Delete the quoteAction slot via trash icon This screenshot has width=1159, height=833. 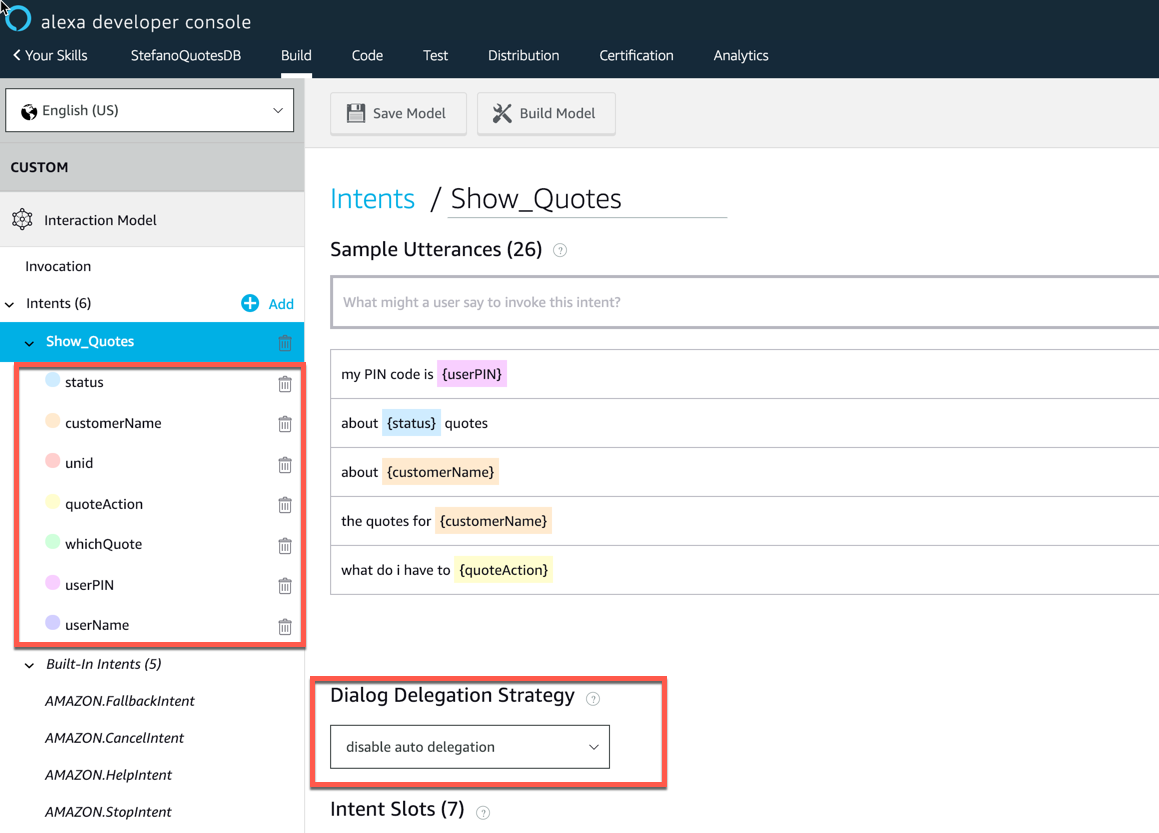285,505
